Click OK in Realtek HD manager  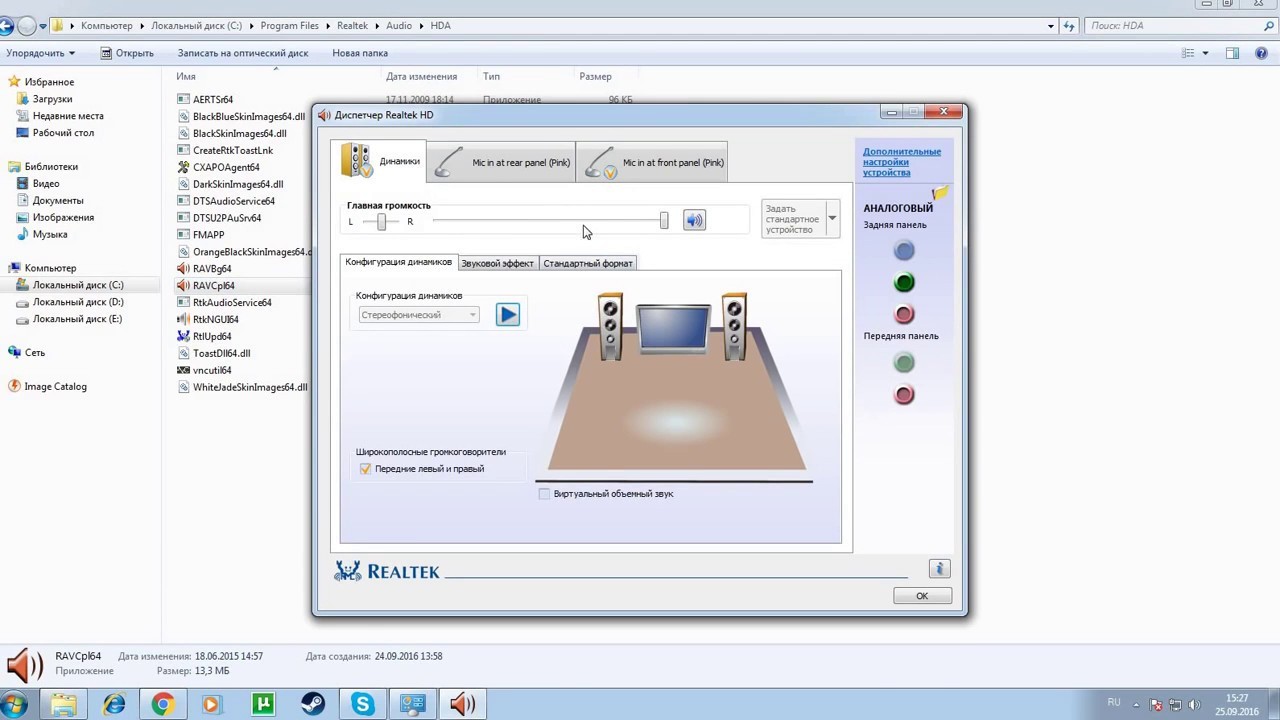click(922, 595)
